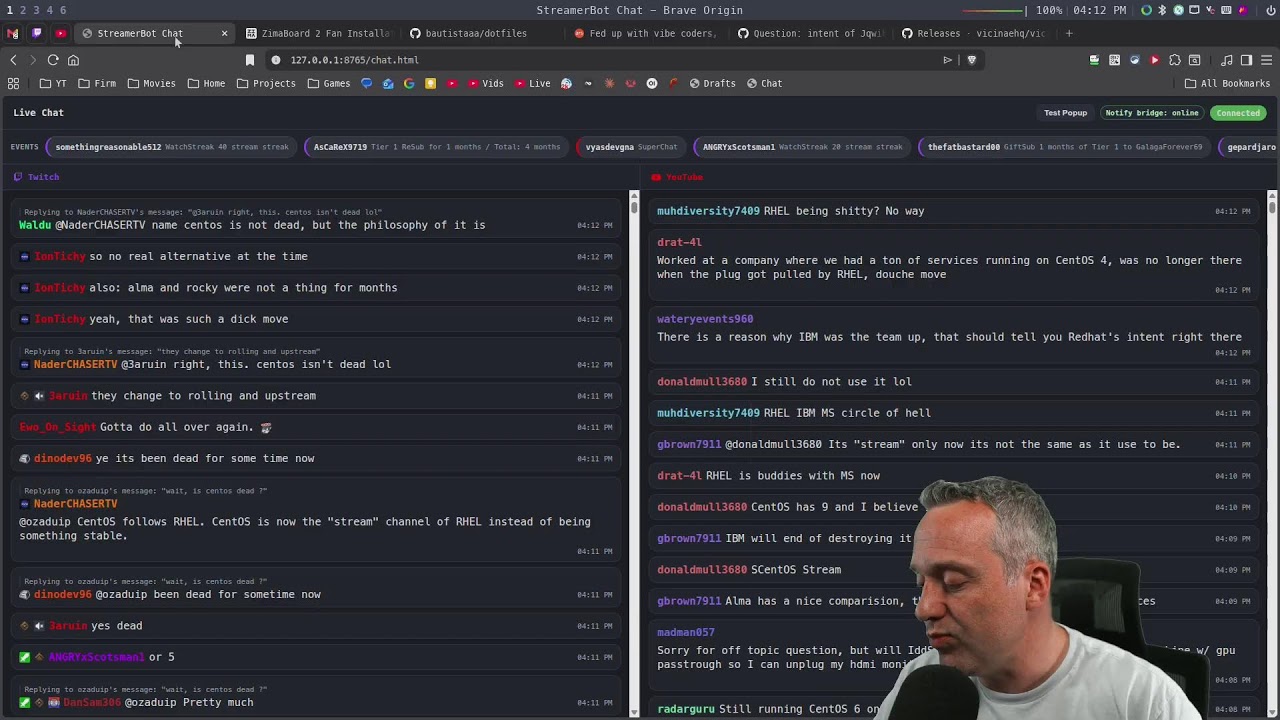Image resolution: width=1280 pixels, height=720 pixels.
Task: Open the YT bookmarks folder
Action: point(53,83)
